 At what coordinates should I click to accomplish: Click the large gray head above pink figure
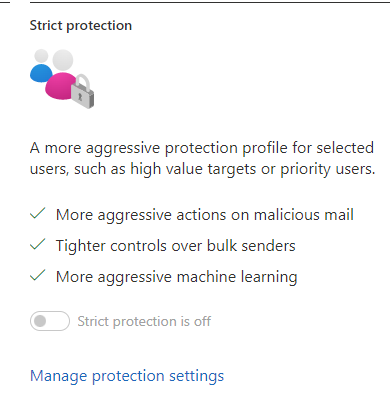63,60
